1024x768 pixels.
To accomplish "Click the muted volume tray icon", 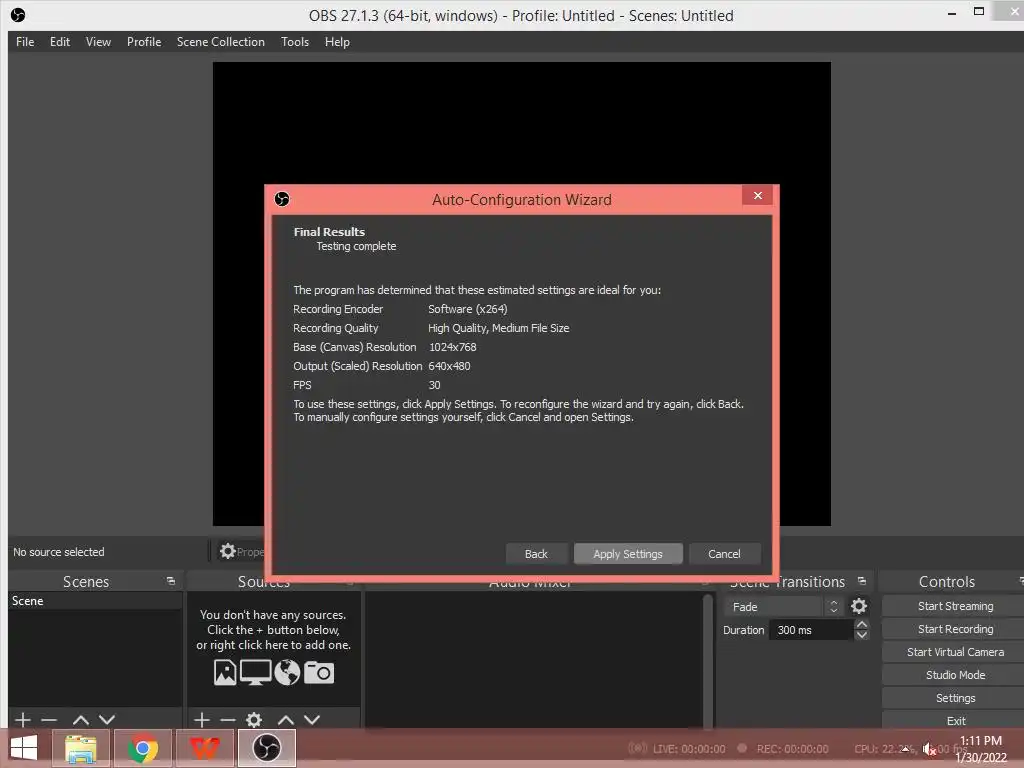I will (x=929, y=749).
